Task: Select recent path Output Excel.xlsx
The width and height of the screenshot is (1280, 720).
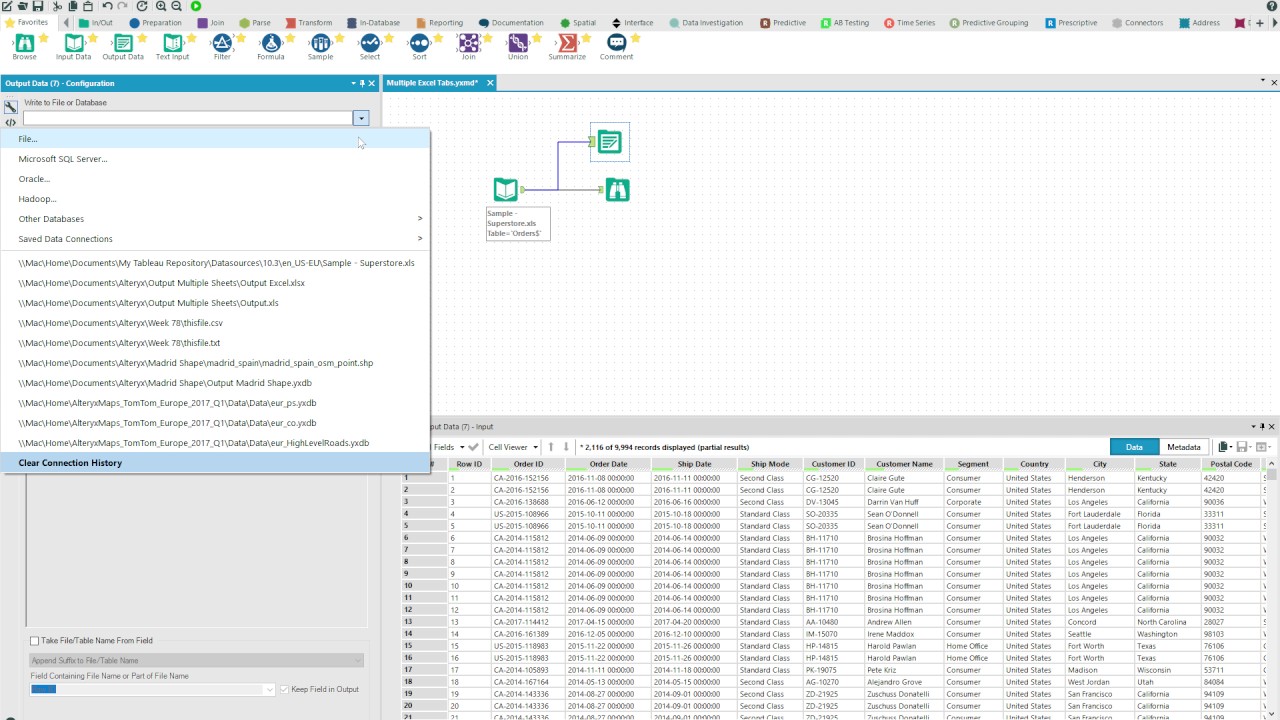Action: pos(215,283)
